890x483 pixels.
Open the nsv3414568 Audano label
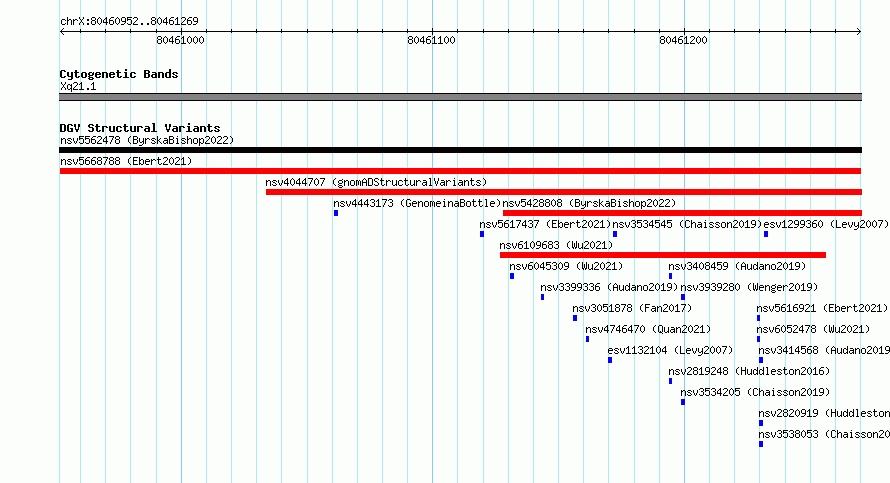point(824,350)
